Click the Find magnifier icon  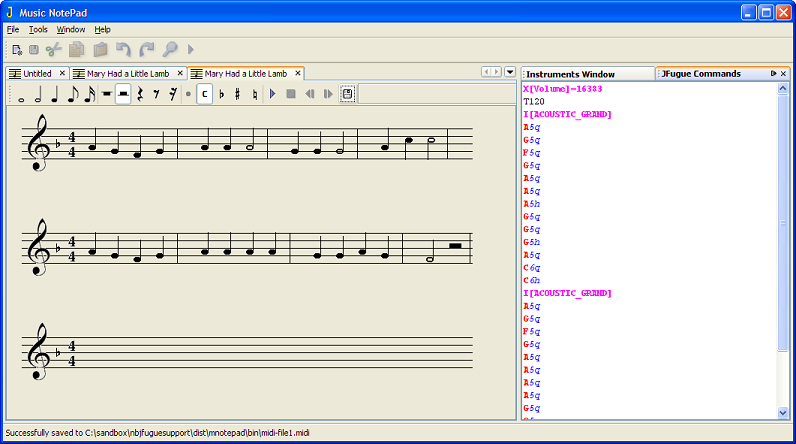click(170, 50)
